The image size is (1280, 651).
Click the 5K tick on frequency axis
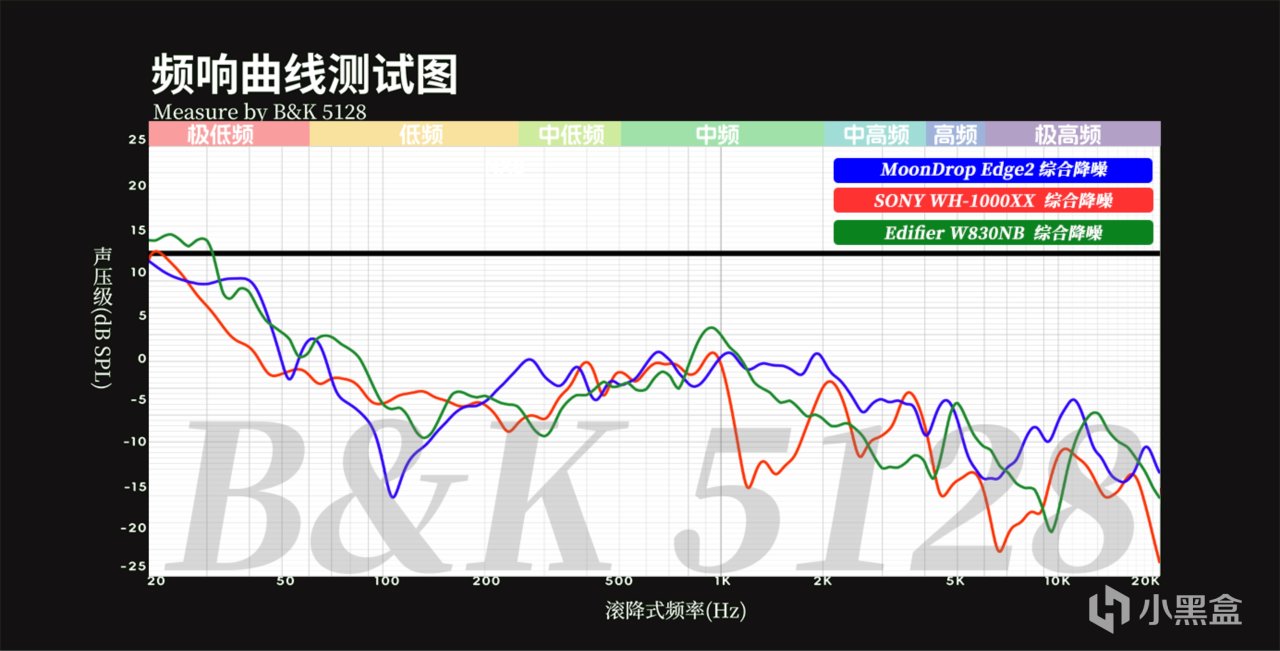[x=955, y=581]
